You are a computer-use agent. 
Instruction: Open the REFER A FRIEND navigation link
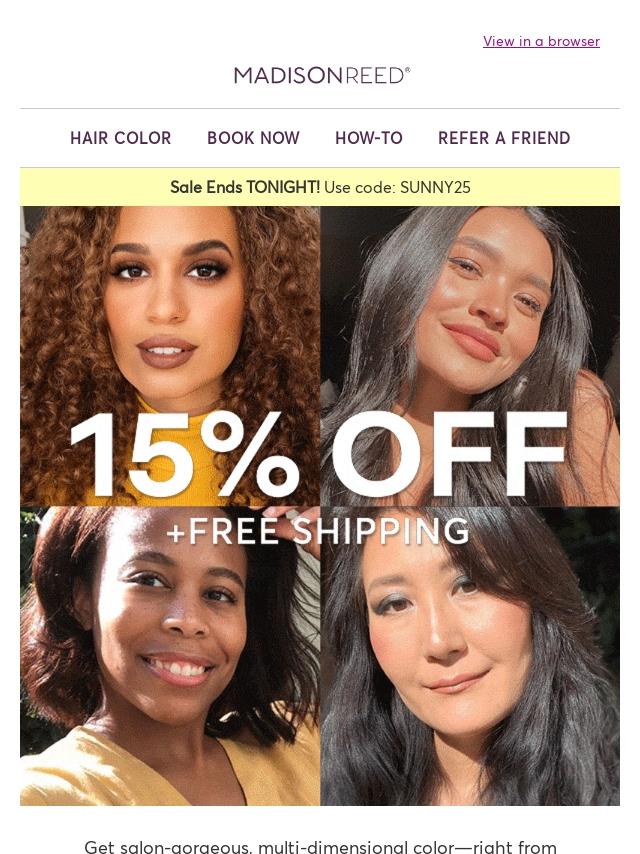pyautogui.click(x=504, y=138)
